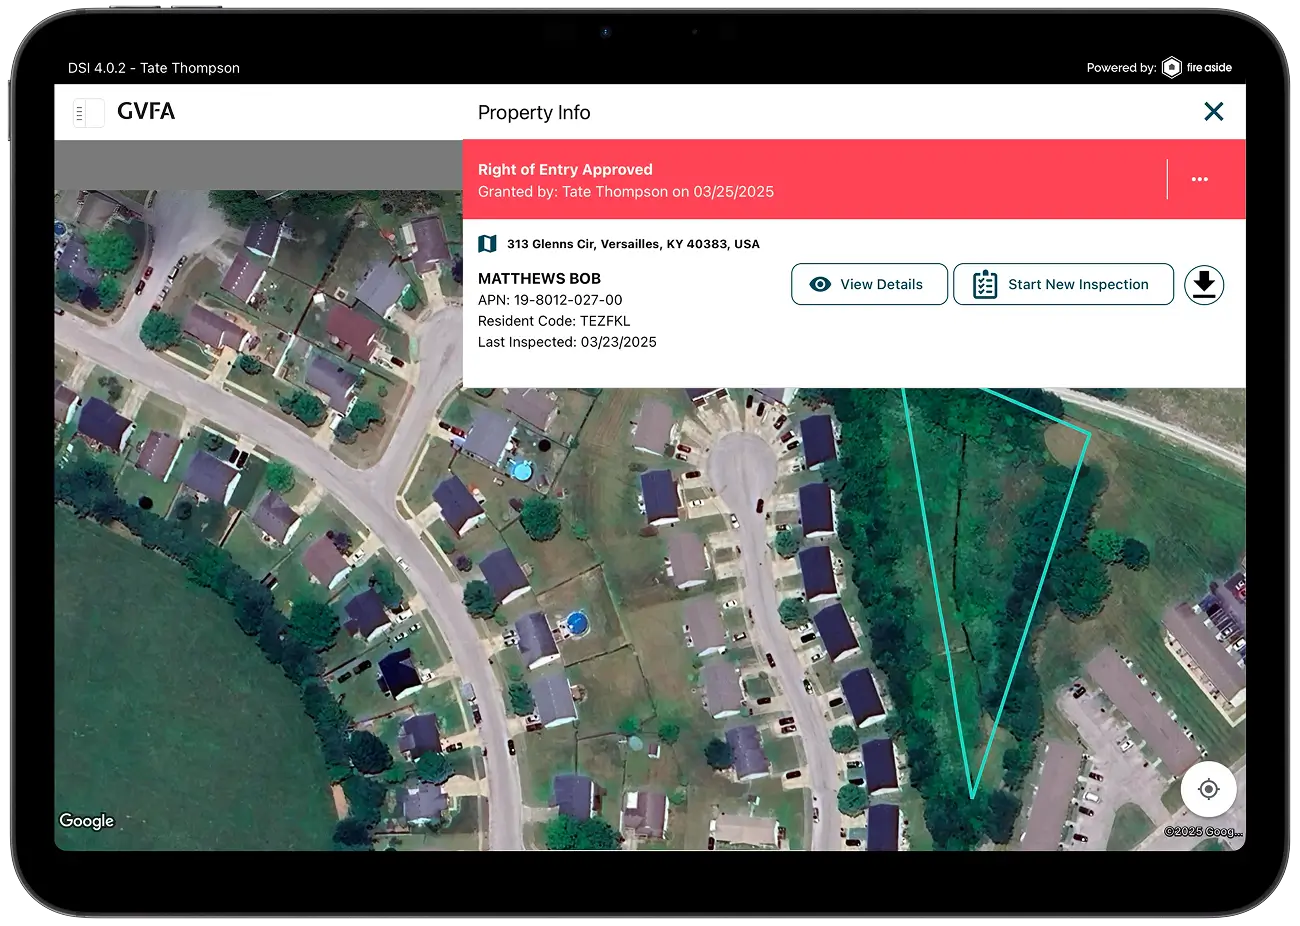This screenshot has height=926, width=1300.
Task: Close the Property Info panel
Action: click(x=1214, y=112)
